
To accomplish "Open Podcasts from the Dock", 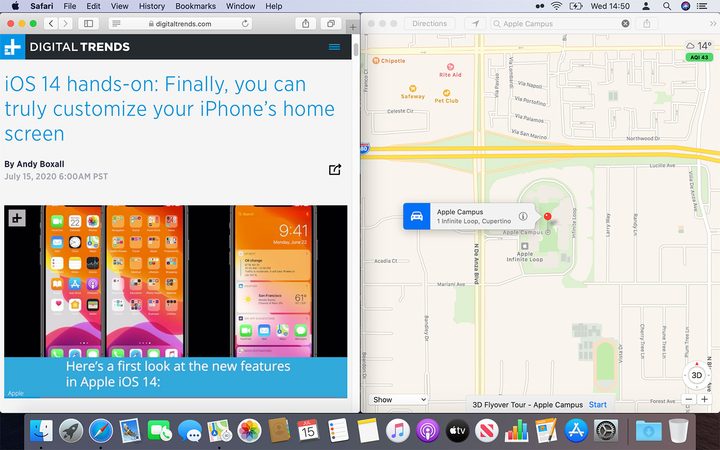I will tap(428, 431).
